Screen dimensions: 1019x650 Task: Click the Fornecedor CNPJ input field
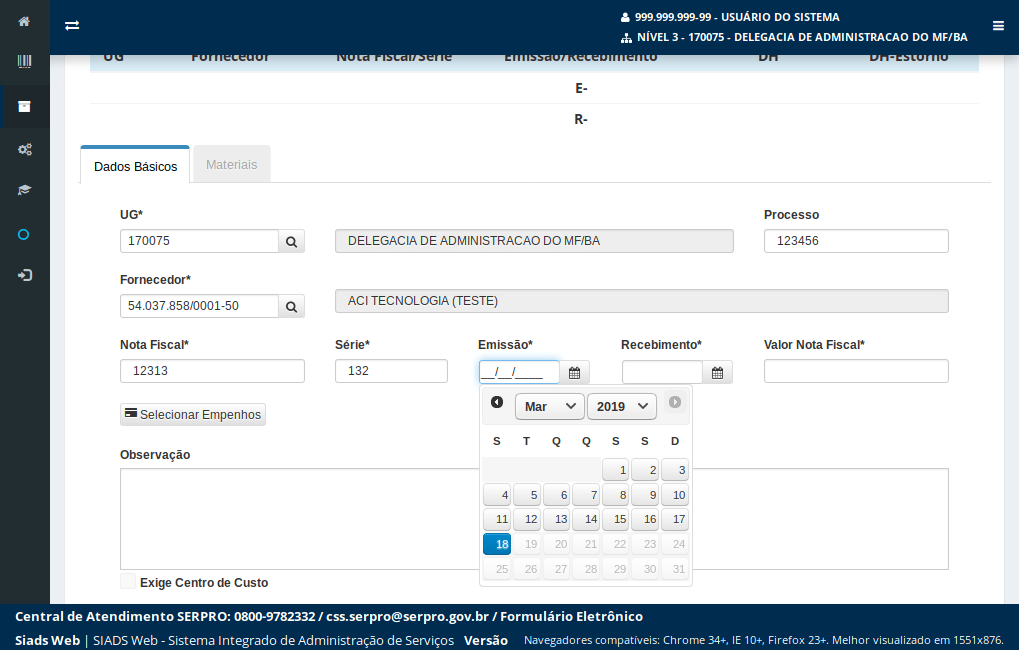[200, 306]
